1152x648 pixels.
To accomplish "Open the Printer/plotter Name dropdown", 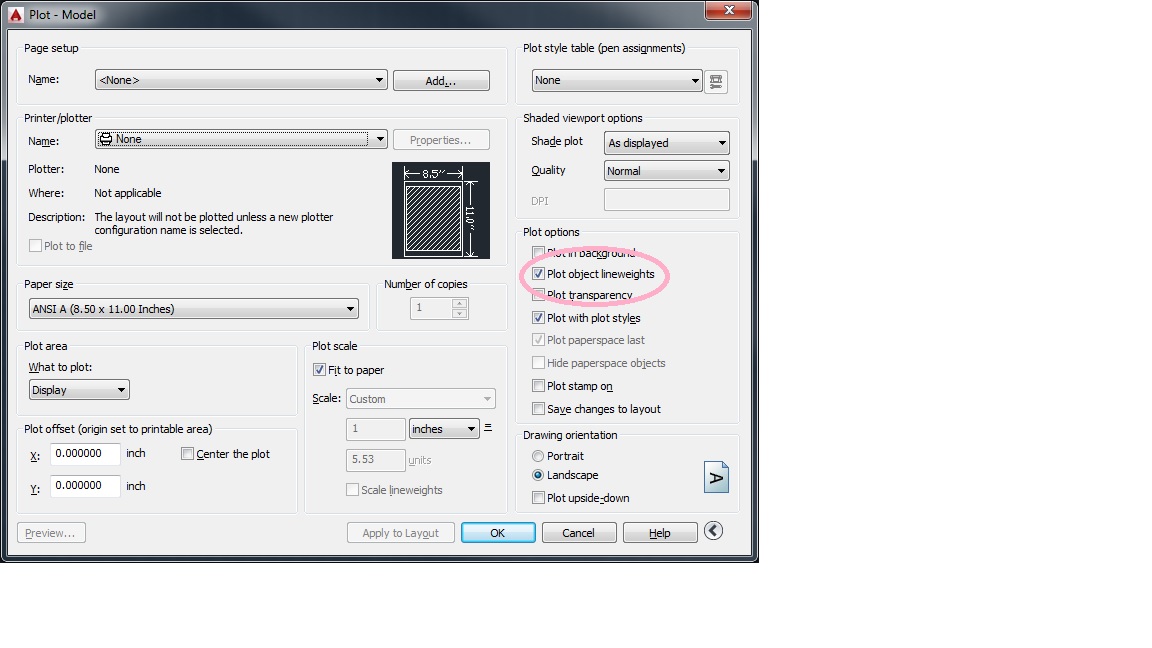I will point(241,139).
